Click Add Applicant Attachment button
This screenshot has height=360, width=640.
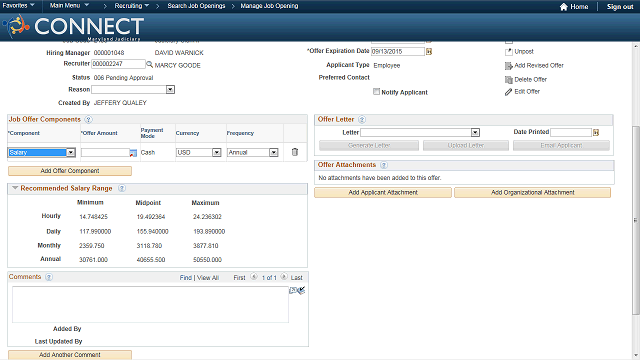point(383,192)
